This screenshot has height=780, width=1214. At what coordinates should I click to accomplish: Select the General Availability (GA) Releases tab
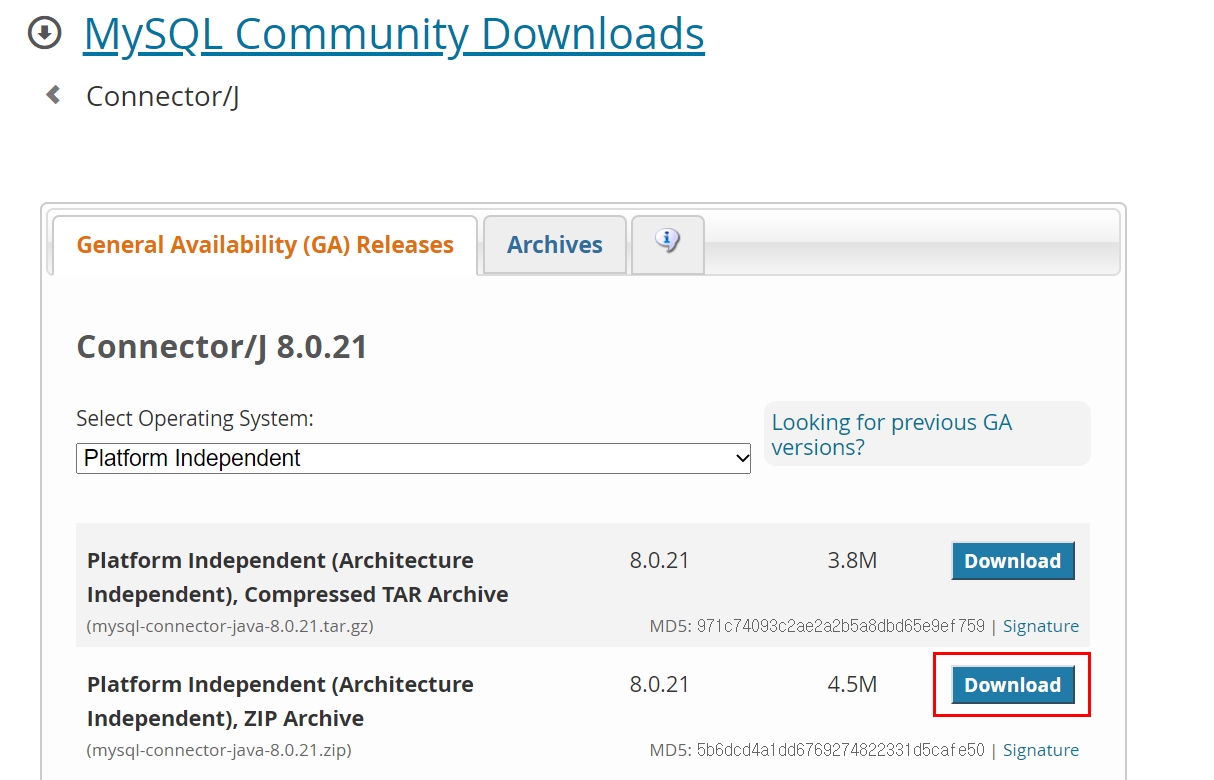(x=265, y=245)
